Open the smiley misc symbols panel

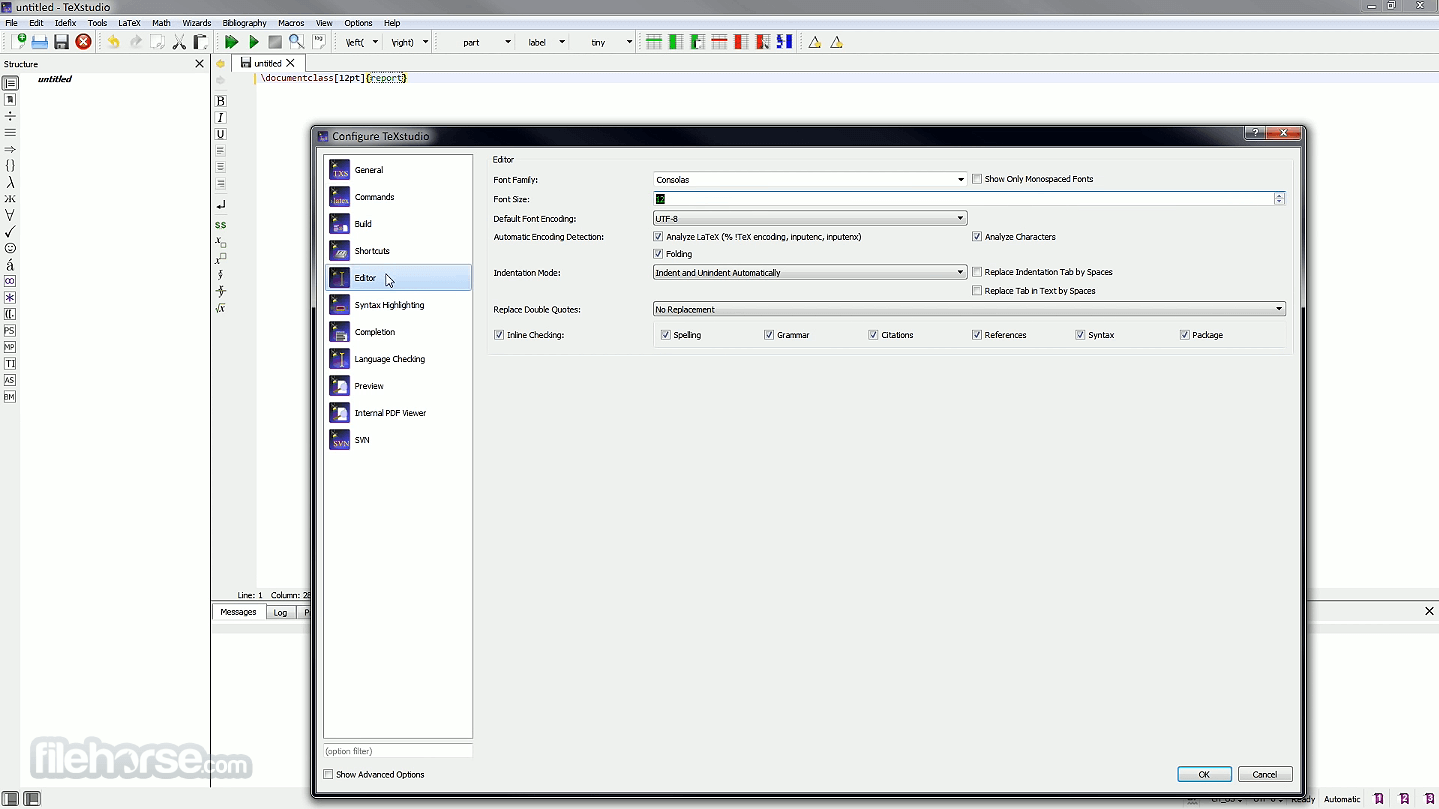tap(10, 248)
